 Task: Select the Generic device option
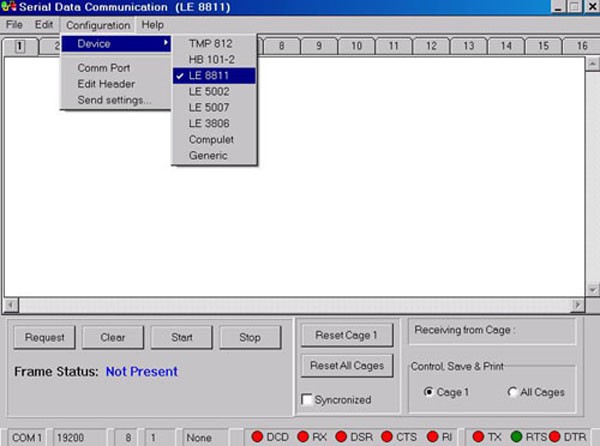tap(208, 155)
